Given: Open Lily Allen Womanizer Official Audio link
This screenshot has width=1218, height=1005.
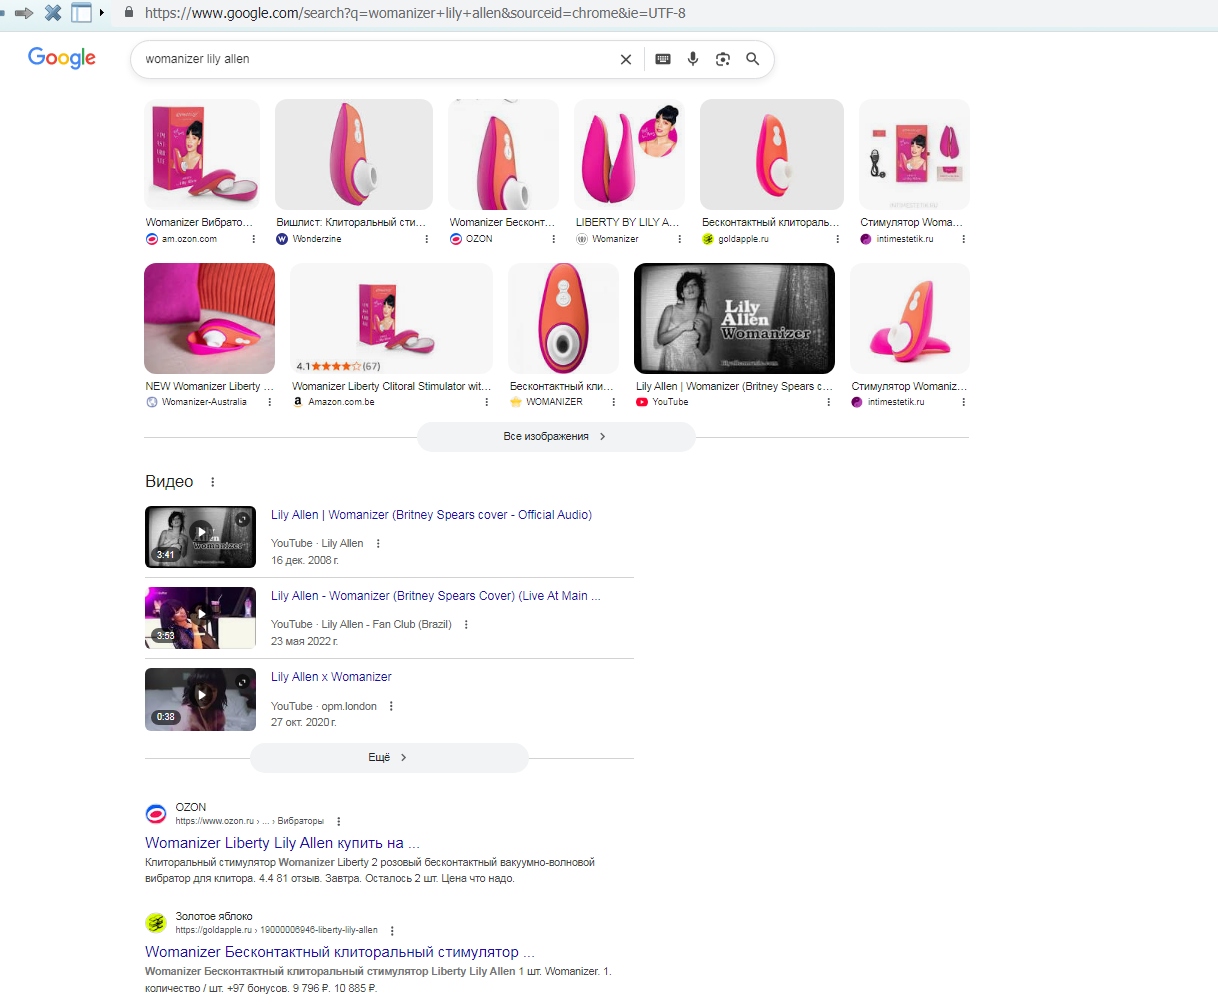Looking at the screenshot, I should [x=431, y=515].
